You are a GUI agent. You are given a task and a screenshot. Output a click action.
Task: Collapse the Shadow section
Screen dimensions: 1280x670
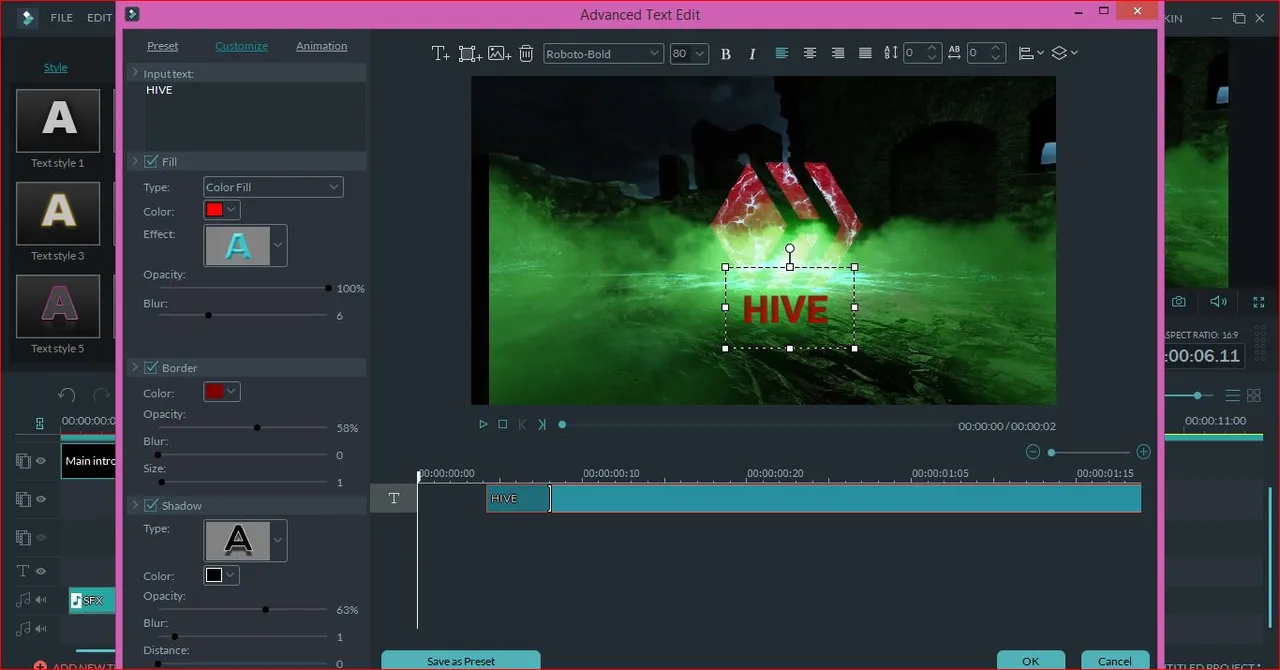135,506
